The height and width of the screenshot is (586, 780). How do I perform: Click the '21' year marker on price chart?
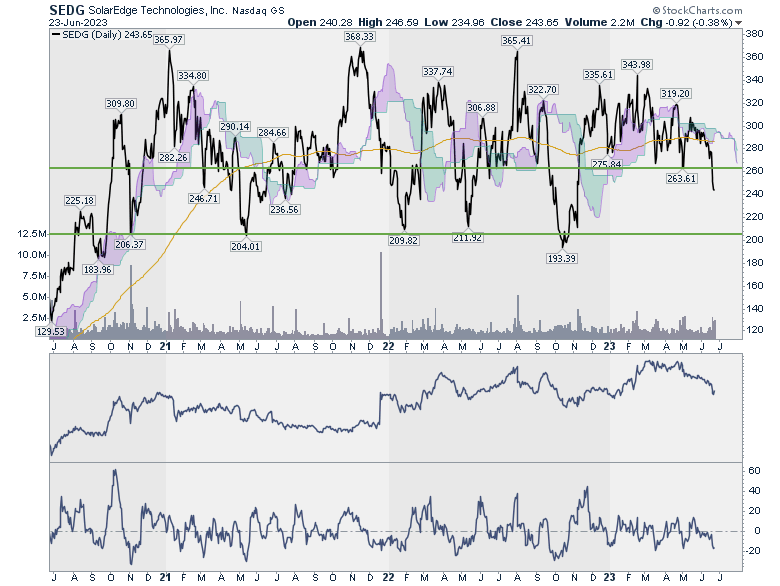coord(165,346)
